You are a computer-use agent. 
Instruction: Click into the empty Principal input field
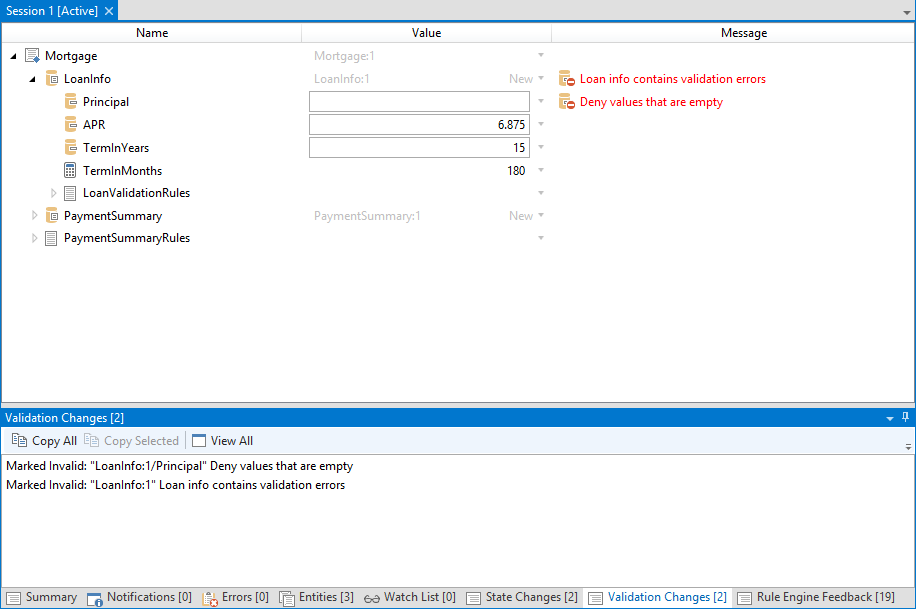(418, 102)
